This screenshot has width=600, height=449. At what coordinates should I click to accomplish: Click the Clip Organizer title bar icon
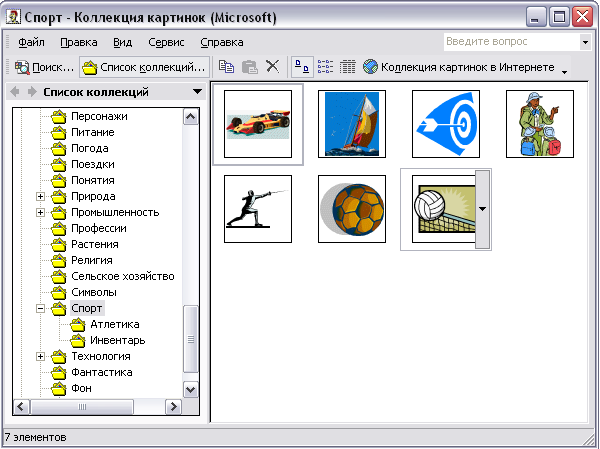click(x=13, y=17)
